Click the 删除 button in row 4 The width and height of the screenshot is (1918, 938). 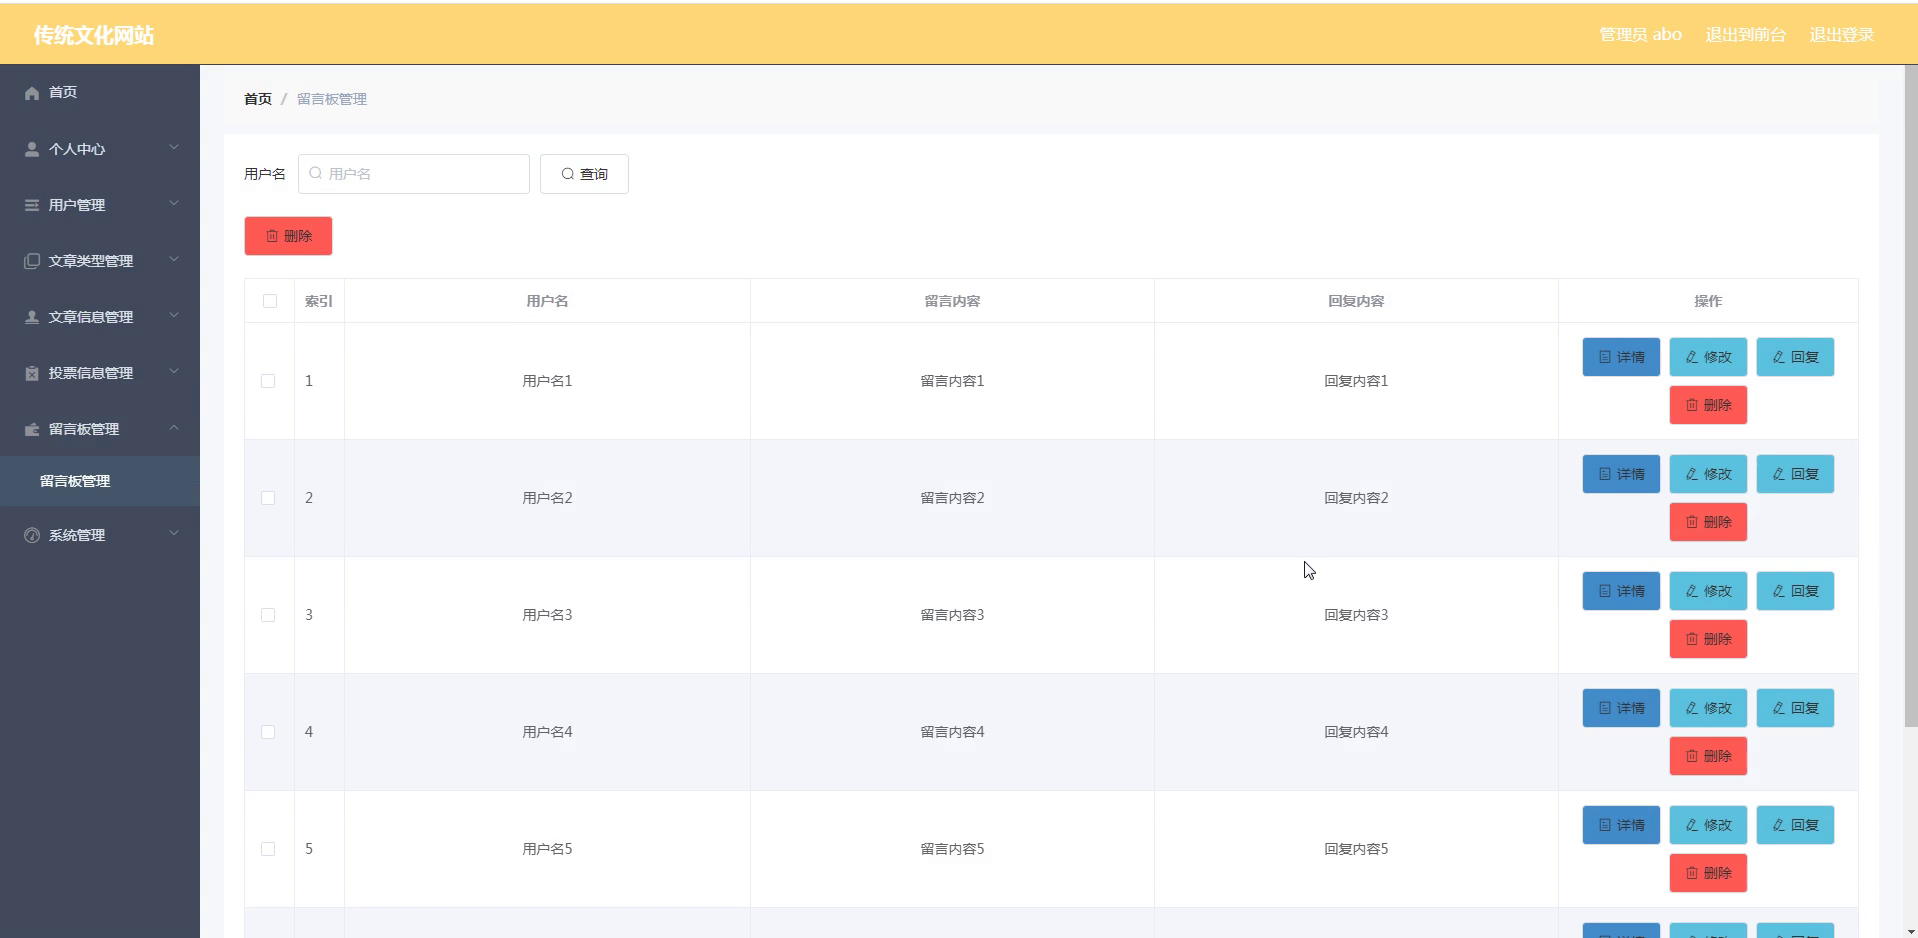point(1708,756)
